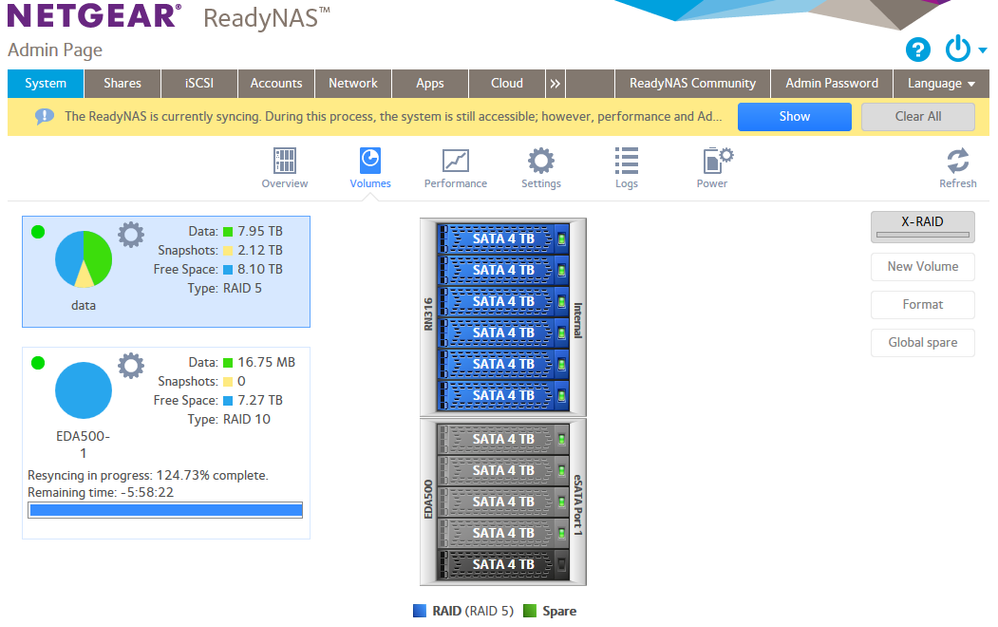Click the Format button

923,305
